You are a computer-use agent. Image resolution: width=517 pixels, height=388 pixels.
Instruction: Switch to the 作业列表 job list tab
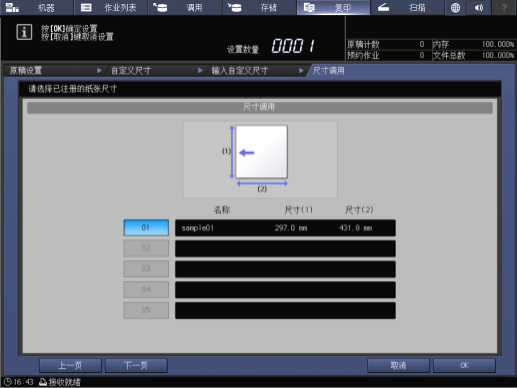tap(111, 7)
